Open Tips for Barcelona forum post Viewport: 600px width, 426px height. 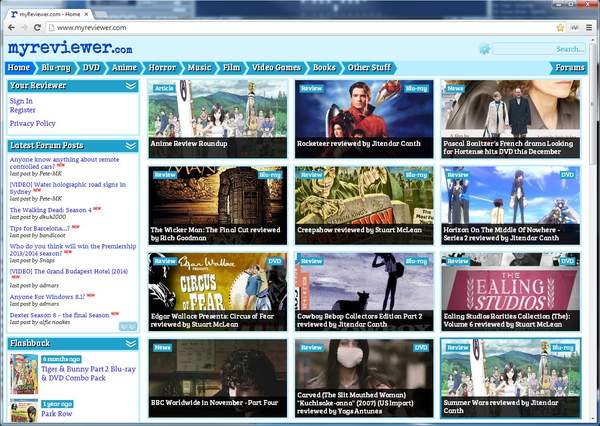point(40,228)
